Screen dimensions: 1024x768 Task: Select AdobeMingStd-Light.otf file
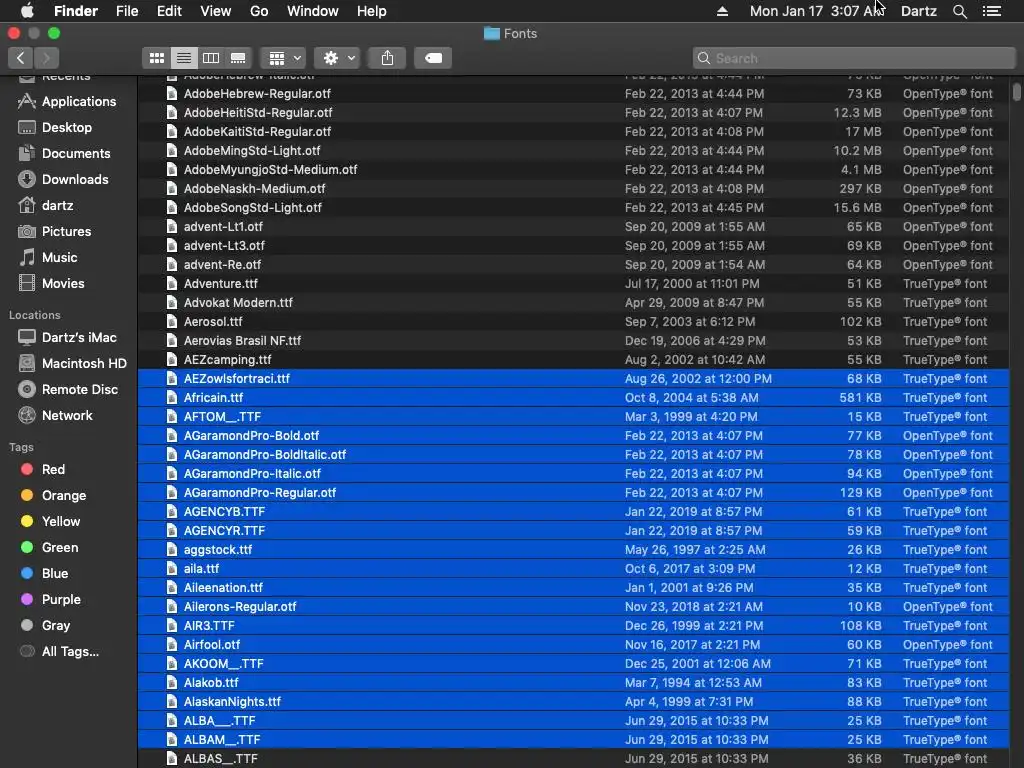coord(573,150)
